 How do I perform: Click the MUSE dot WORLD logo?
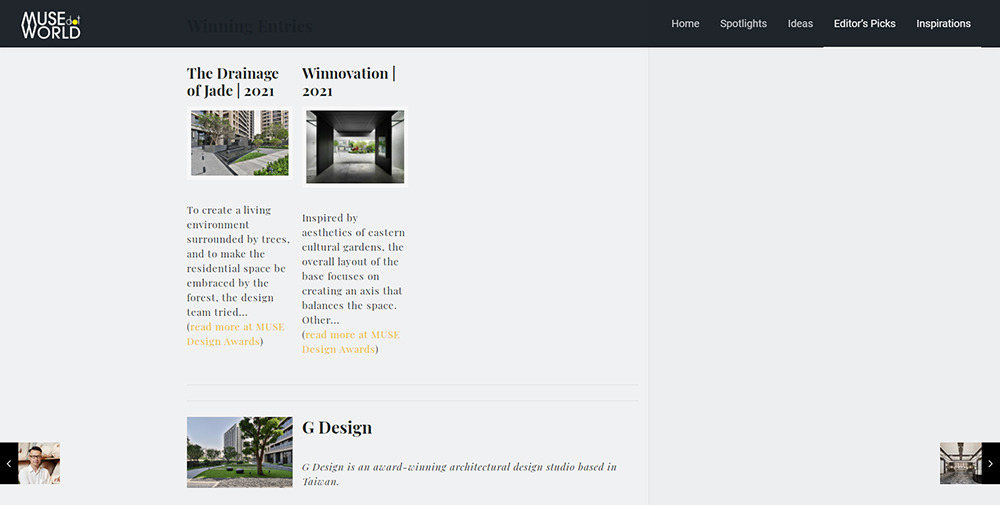pyautogui.click(x=51, y=25)
